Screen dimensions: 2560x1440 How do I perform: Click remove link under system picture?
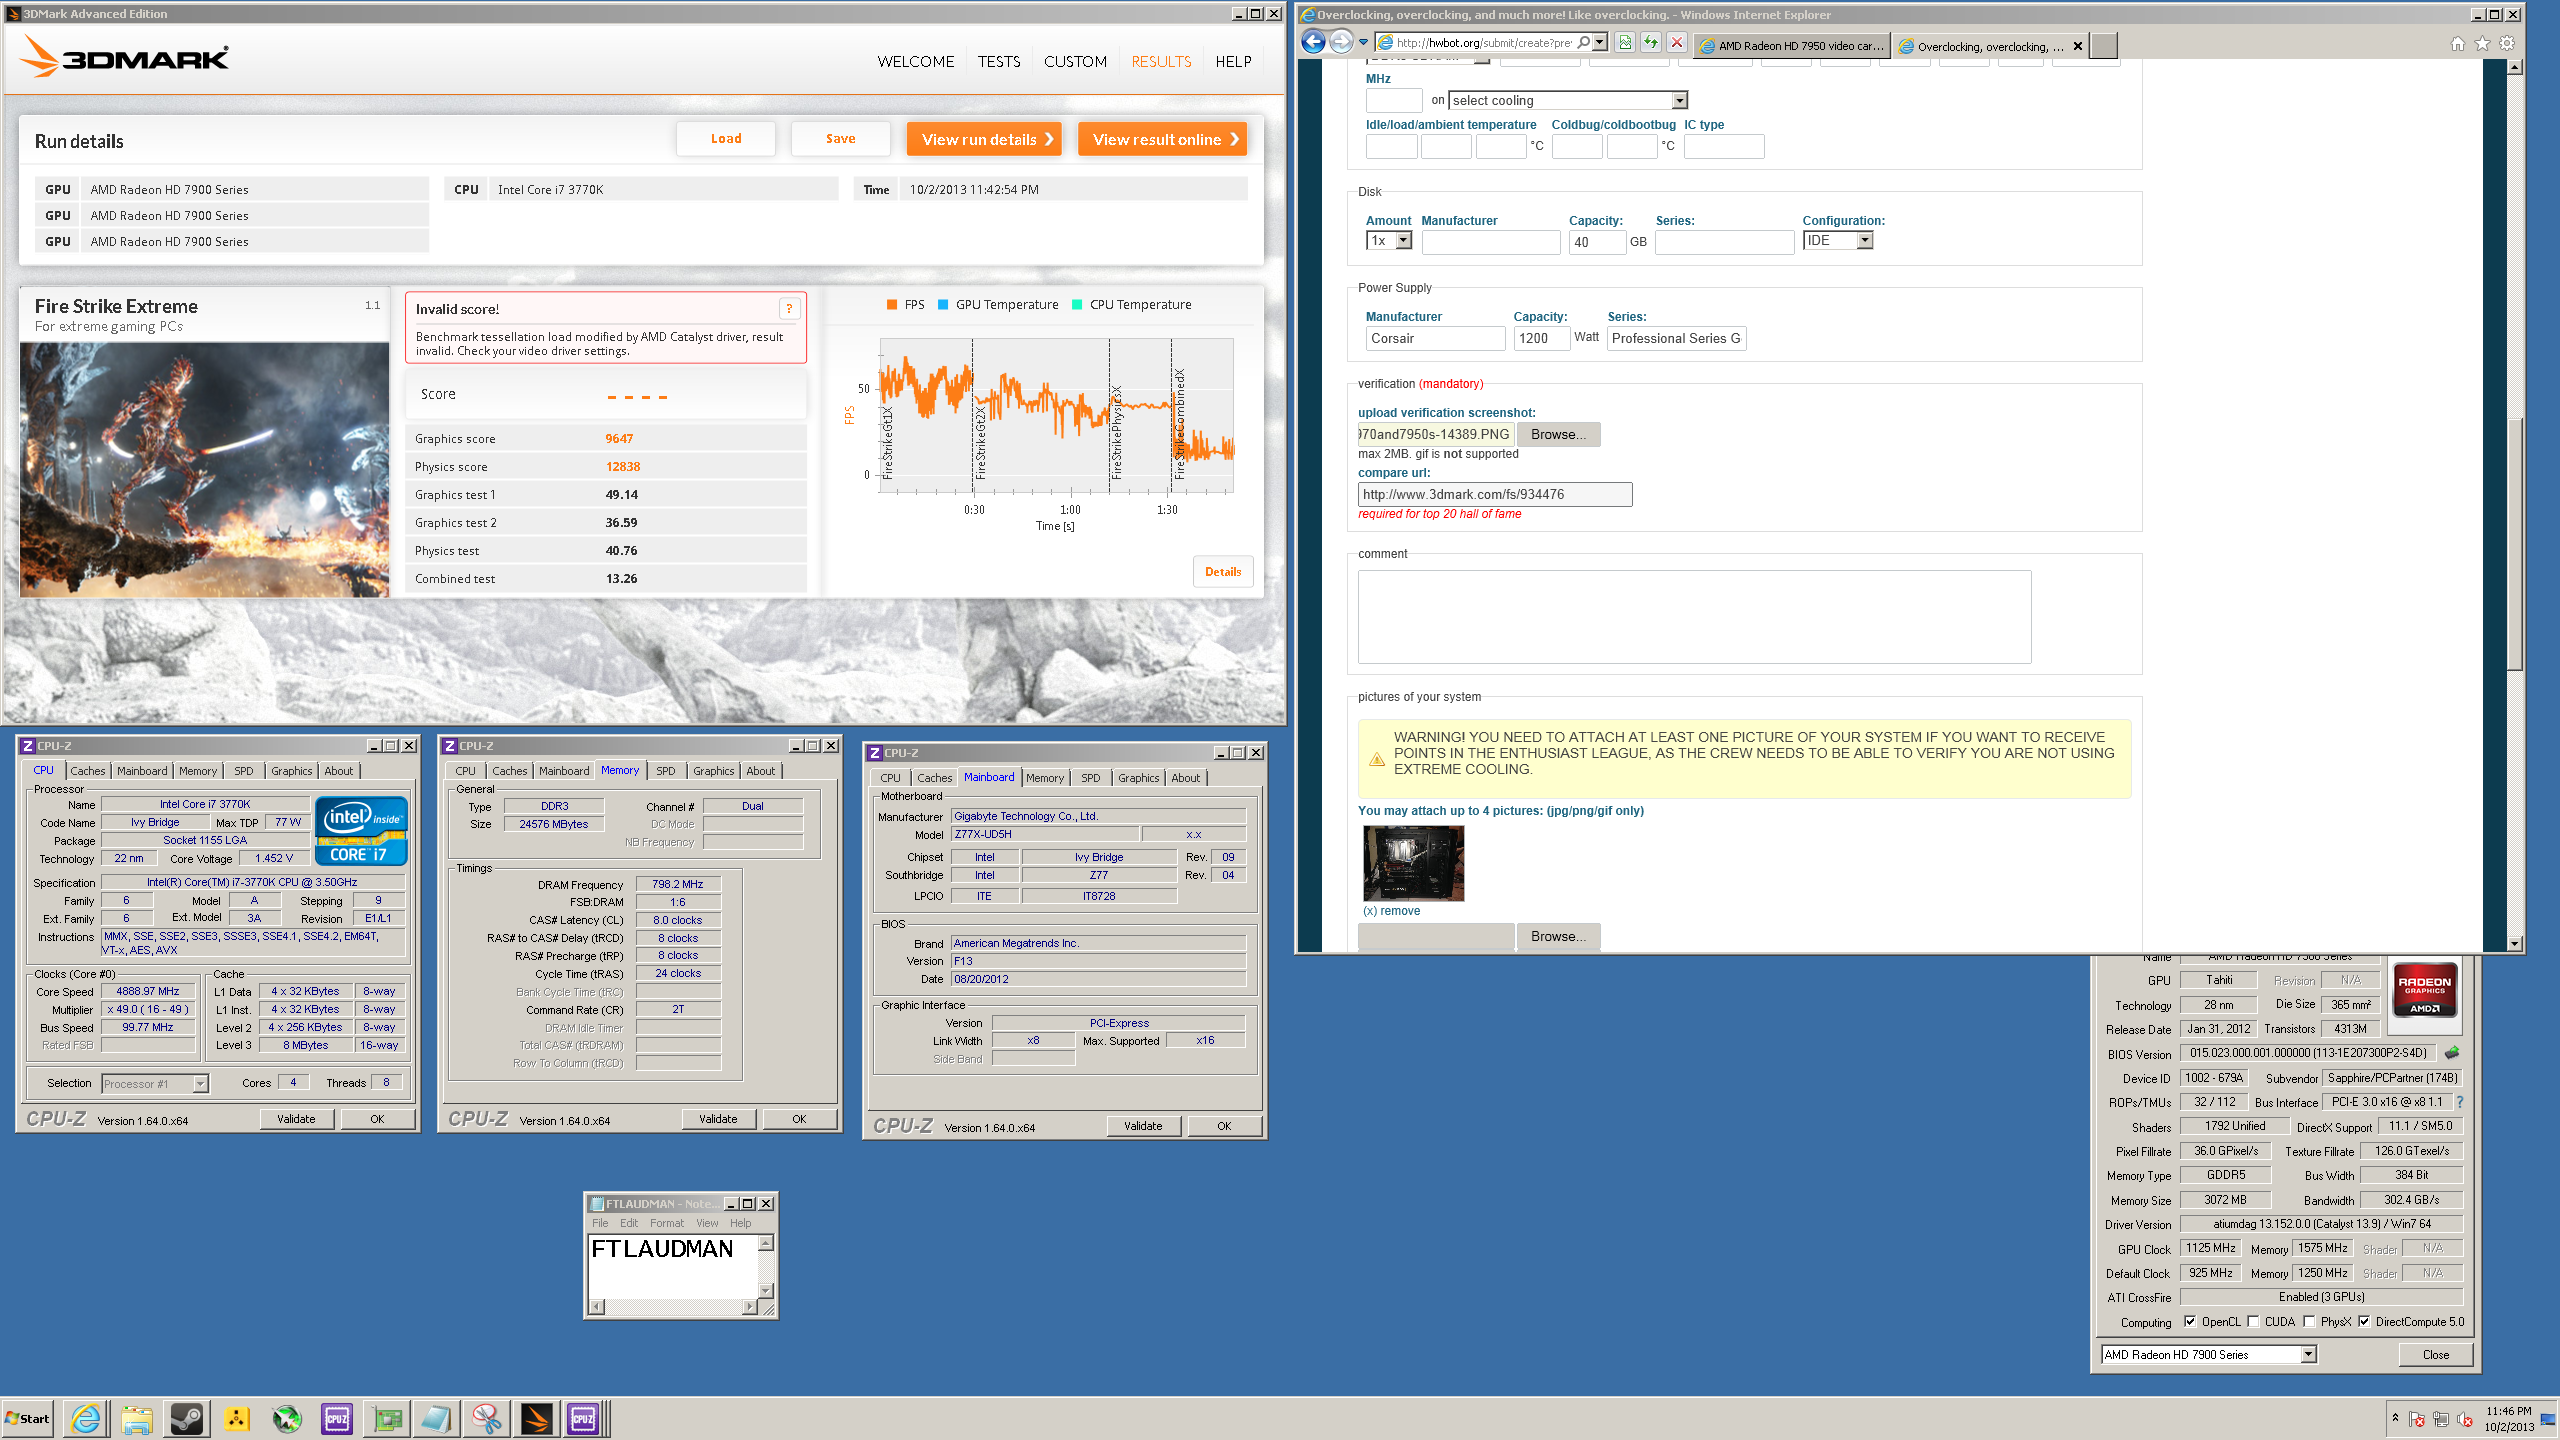tap(1391, 911)
